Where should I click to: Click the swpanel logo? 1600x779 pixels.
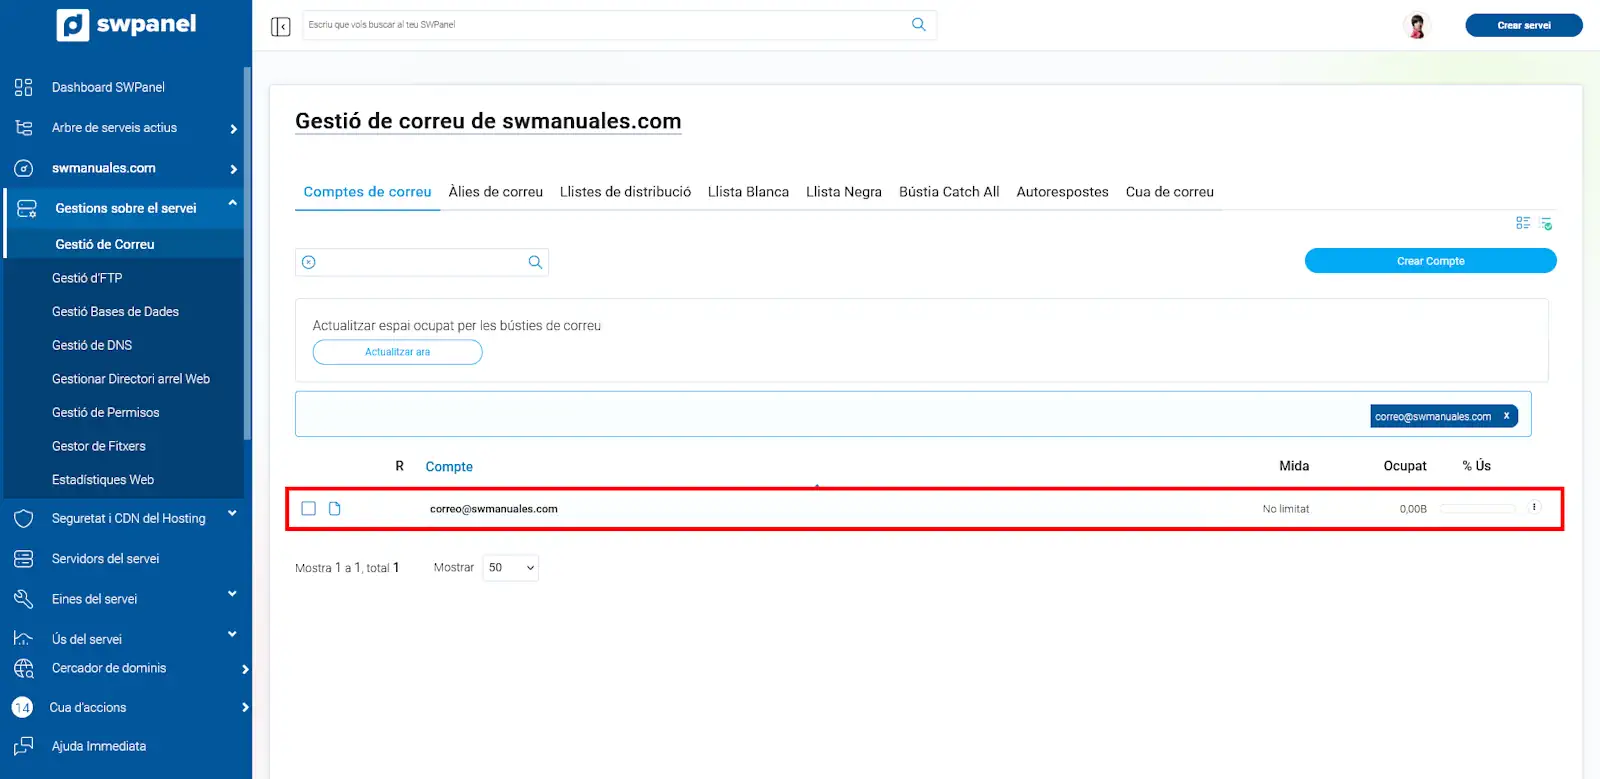(126, 25)
